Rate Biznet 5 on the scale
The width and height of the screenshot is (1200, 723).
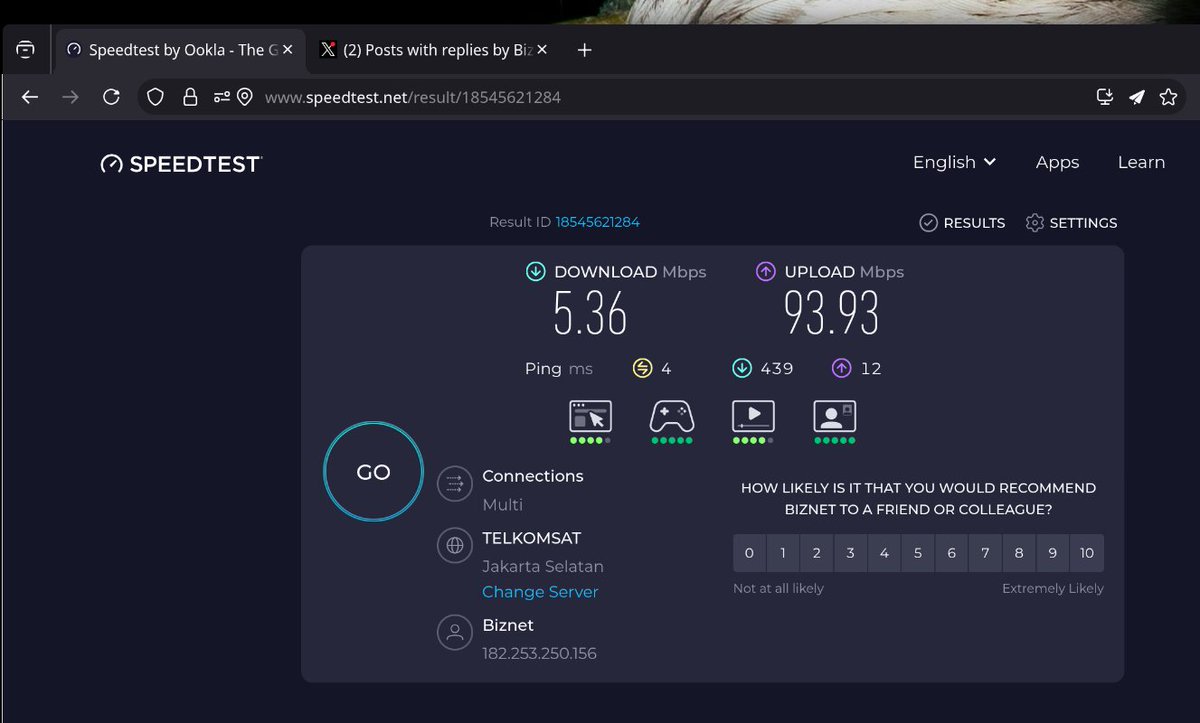[918, 553]
